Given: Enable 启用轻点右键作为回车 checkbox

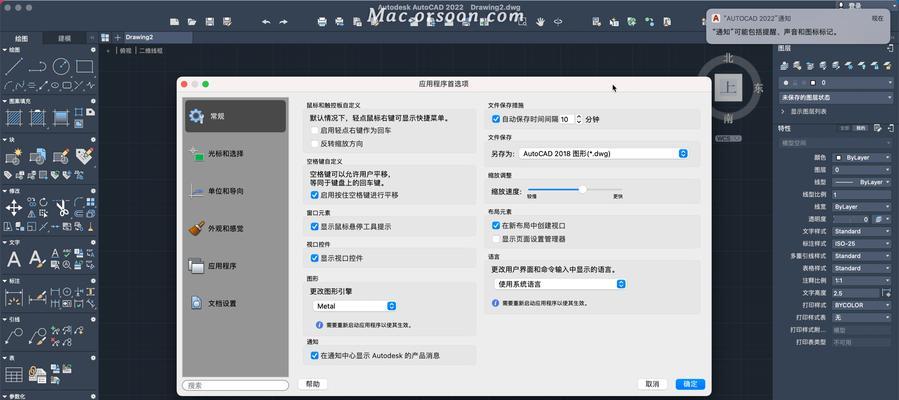Looking at the screenshot, I should coord(315,131).
